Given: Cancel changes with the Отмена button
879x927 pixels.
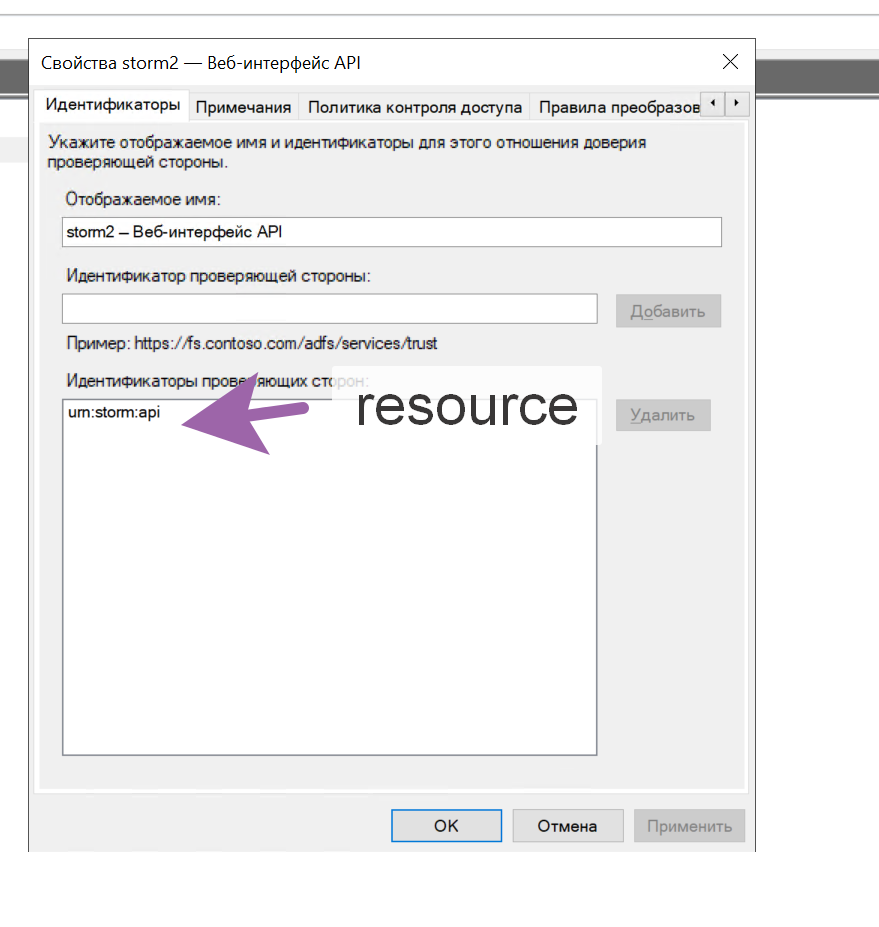Looking at the screenshot, I should click(567, 826).
